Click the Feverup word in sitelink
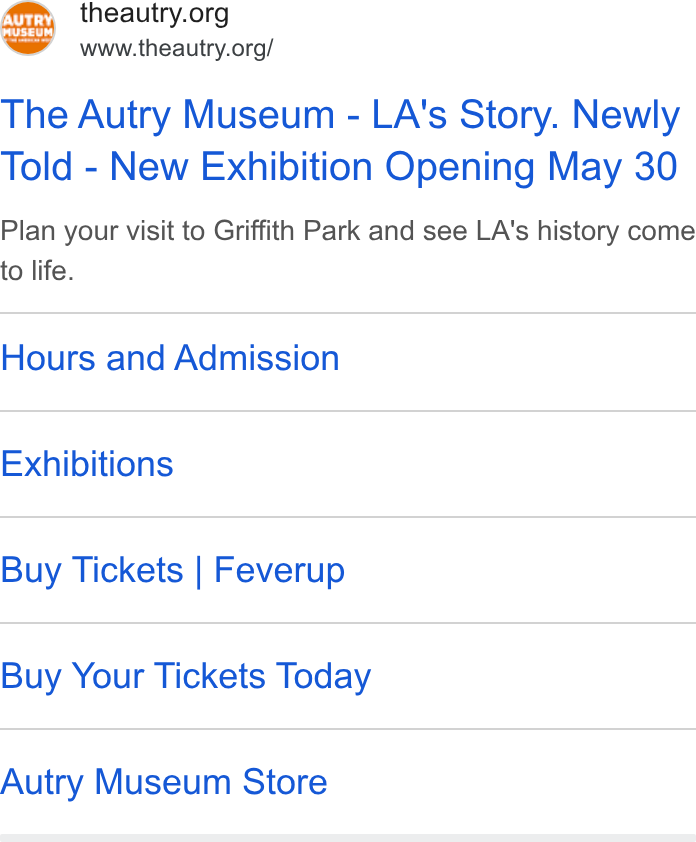The height and width of the screenshot is (842, 696). (x=279, y=570)
